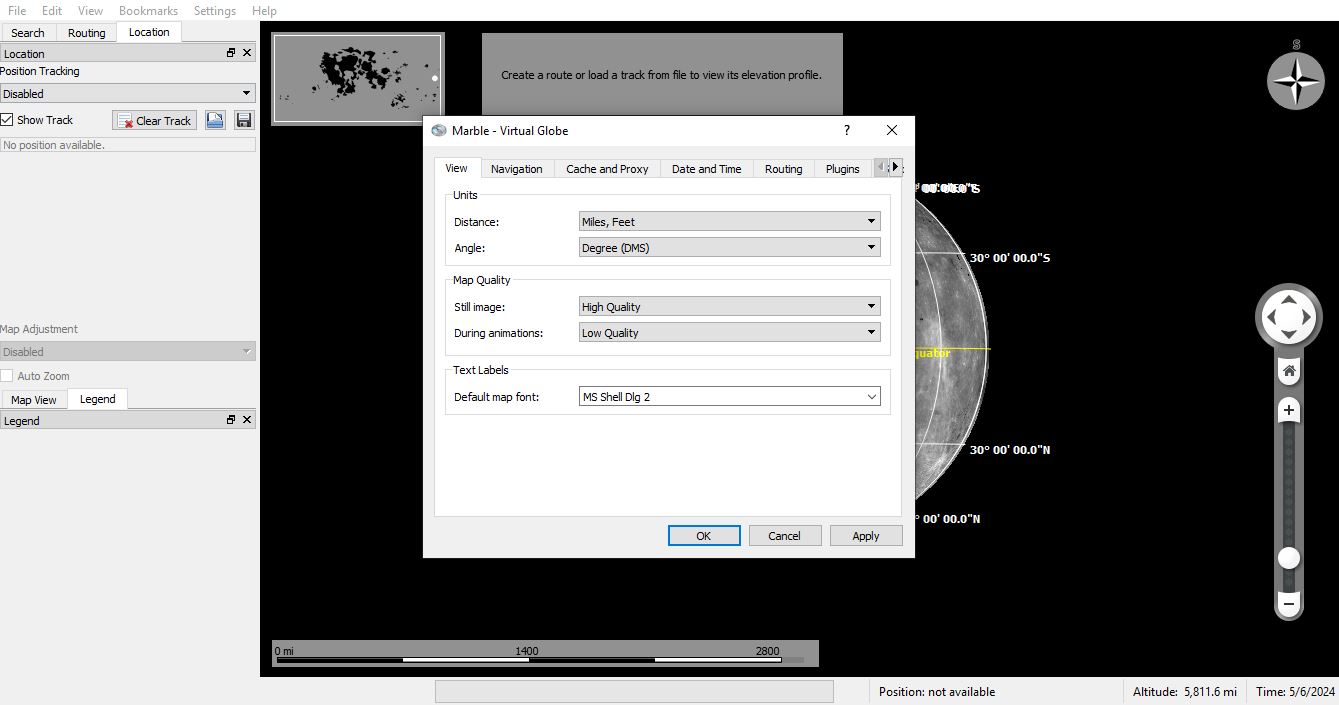This screenshot has width=1339, height=705.
Task: Click the 'Altitude: 5,811.6 mi' status entry
Action: click(x=1185, y=691)
